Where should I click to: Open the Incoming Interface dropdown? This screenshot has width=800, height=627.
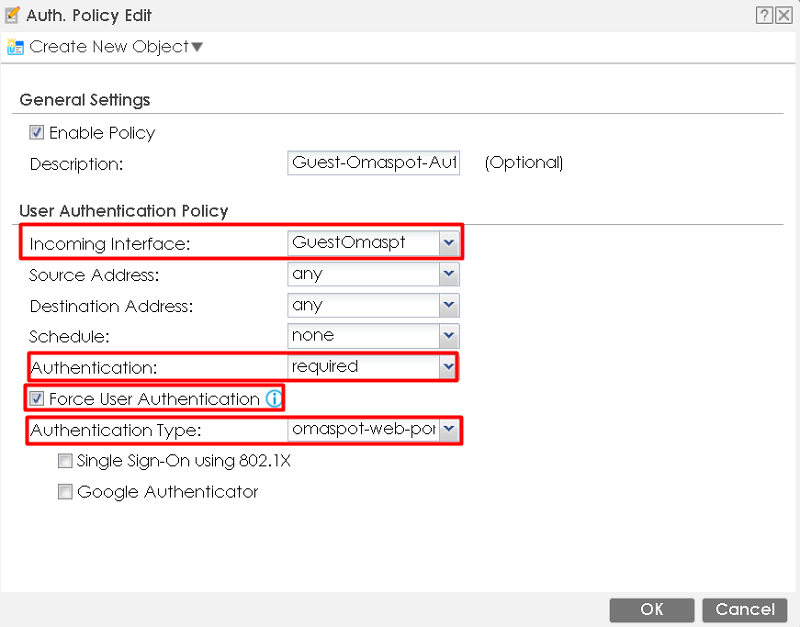[x=449, y=243]
